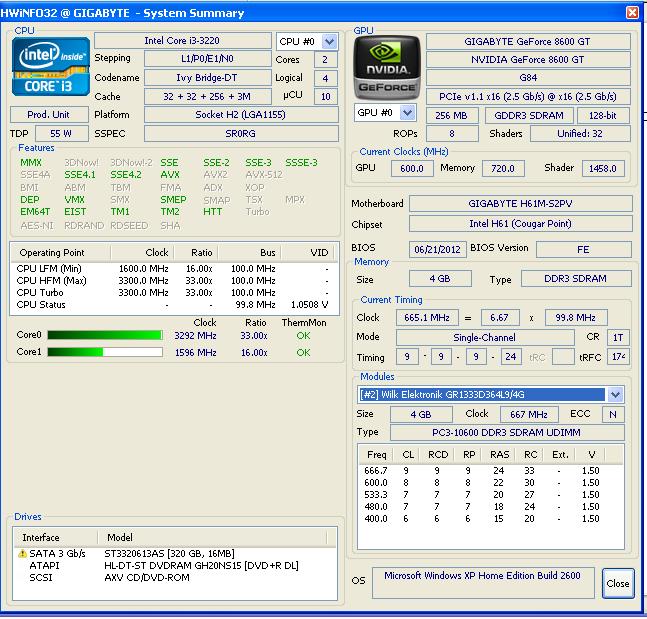This screenshot has height=619, width=647.
Task: Select the 533.3 frequency timing row
Action: point(490,494)
